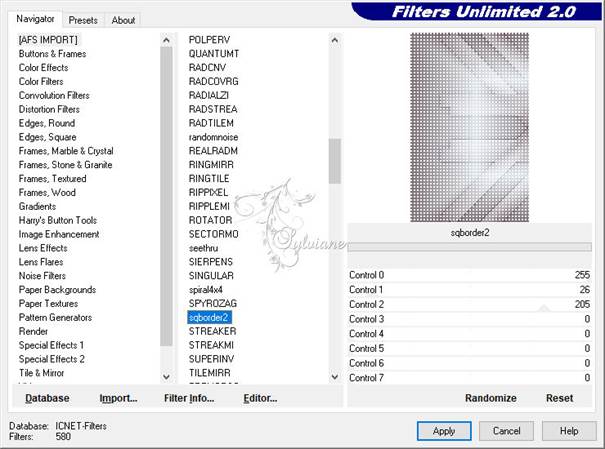Click the Apply button
This screenshot has height=449, width=605.
click(444, 431)
